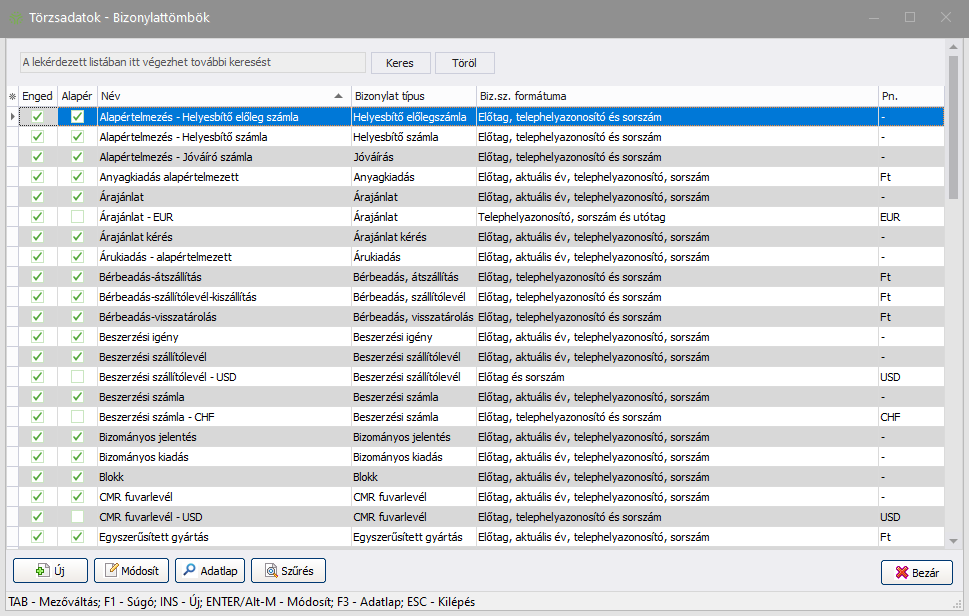Image resolution: width=969 pixels, height=616 pixels.
Task: Uncheck the Enged checkbox for the Blokk row
Action: click(x=38, y=477)
